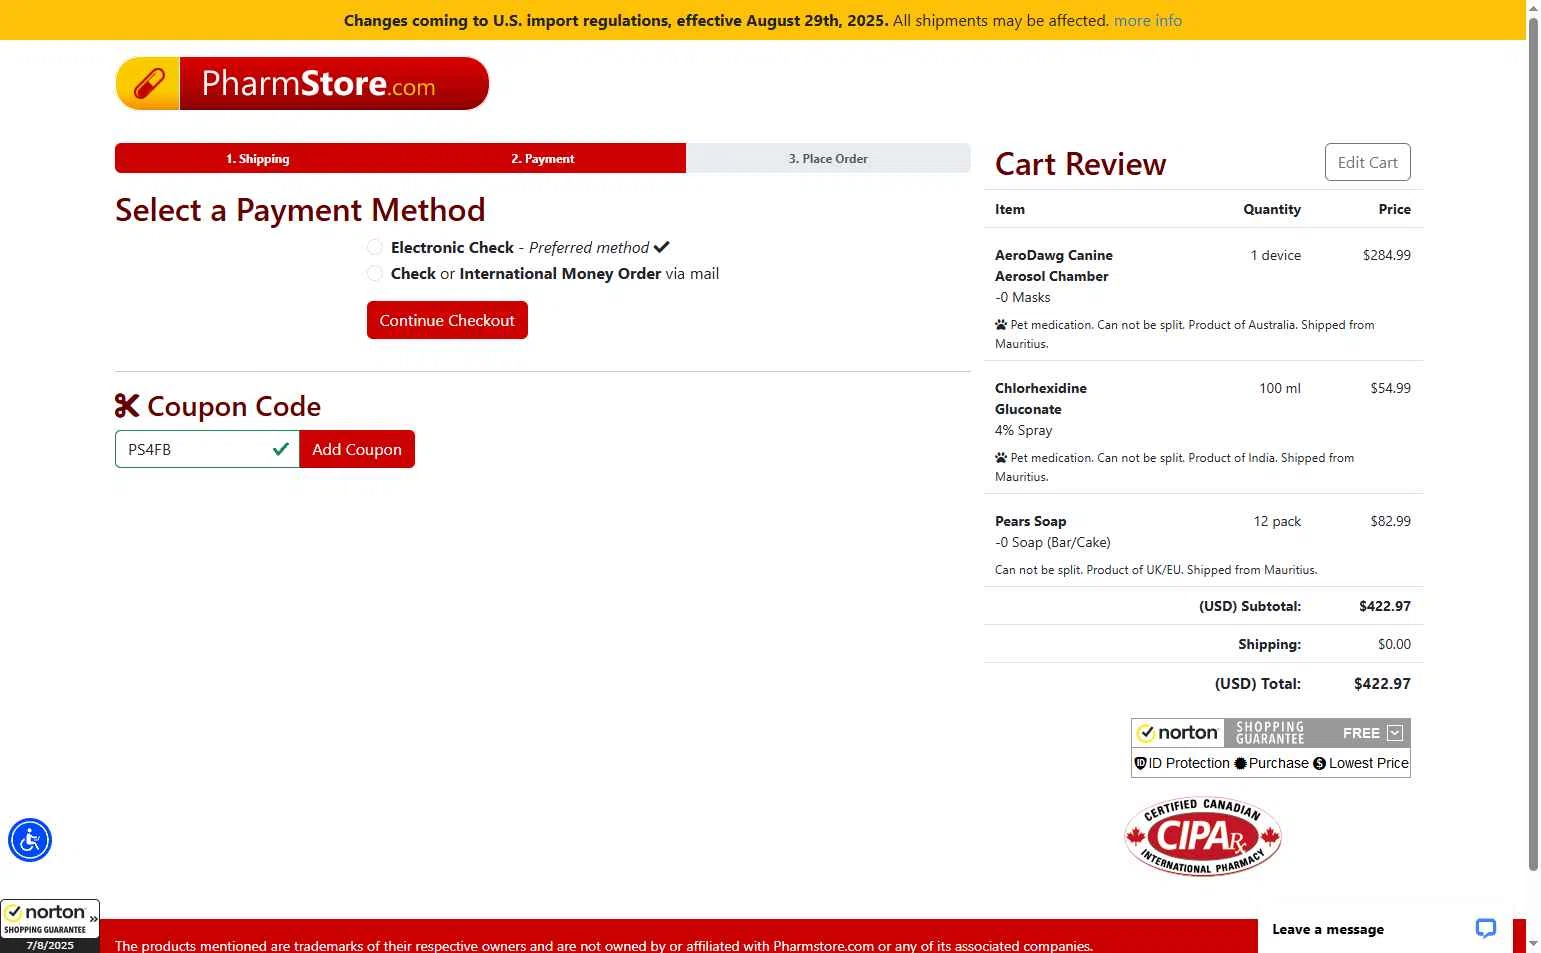Click the CIPA certified pharmacy seal
The width and height of the screenshot is (1541, 953).
point(1203,836)
